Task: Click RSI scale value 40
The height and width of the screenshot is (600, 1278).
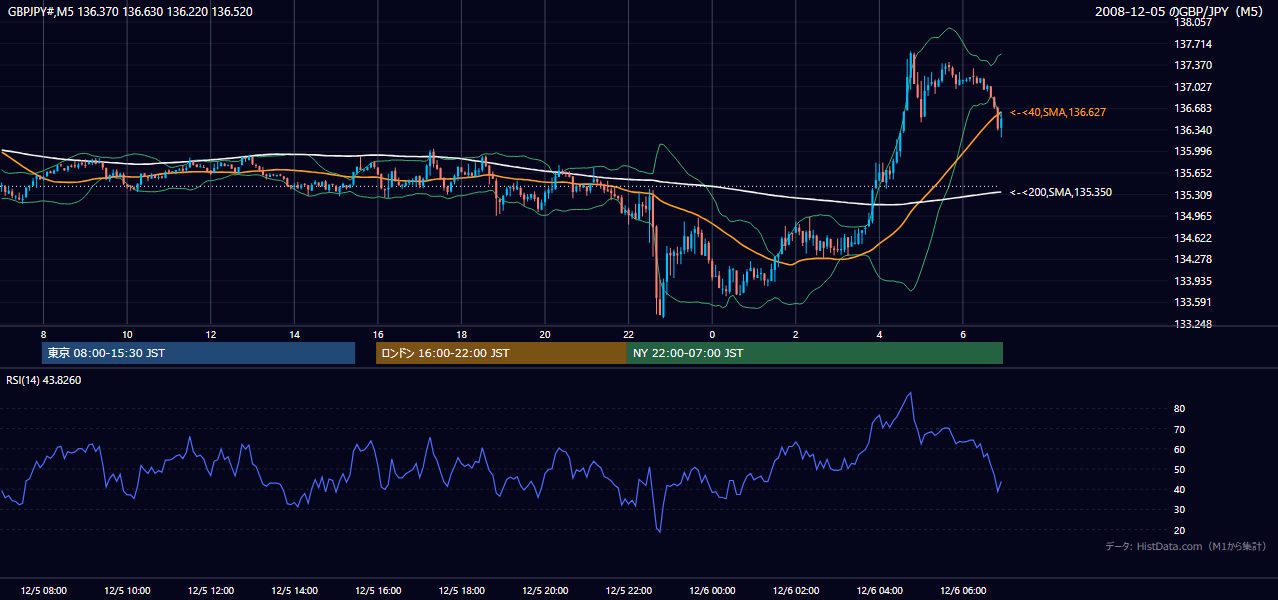Action: pyautogui.click(x=1180, y=489)
